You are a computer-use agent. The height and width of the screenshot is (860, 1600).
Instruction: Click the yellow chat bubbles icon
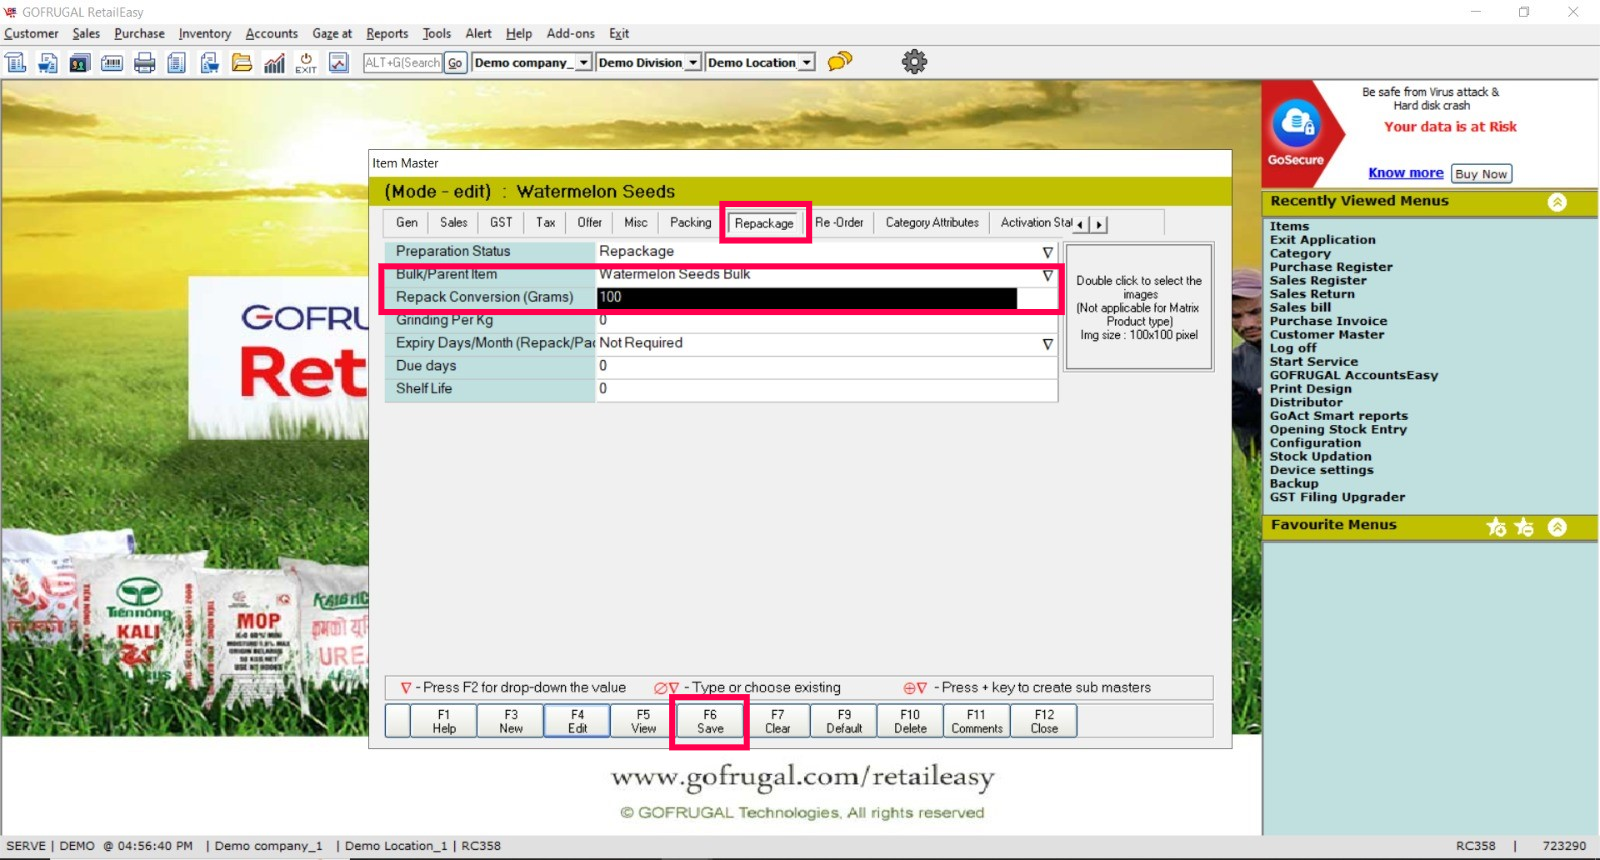tap(840, 62)
